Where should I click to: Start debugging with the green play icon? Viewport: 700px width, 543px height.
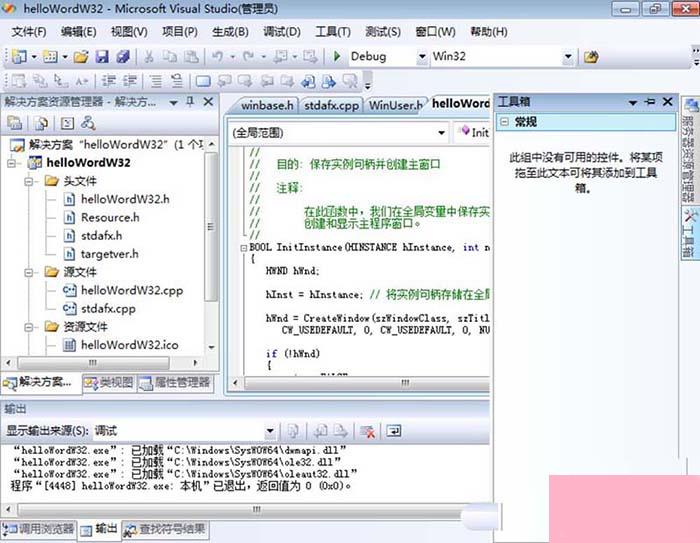(x=337, y=56)
